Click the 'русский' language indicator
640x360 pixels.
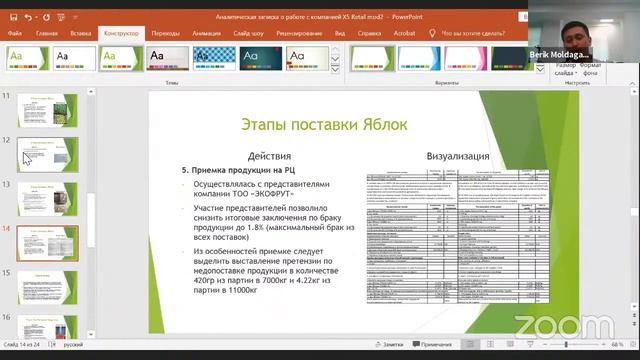tap(73, 344)
